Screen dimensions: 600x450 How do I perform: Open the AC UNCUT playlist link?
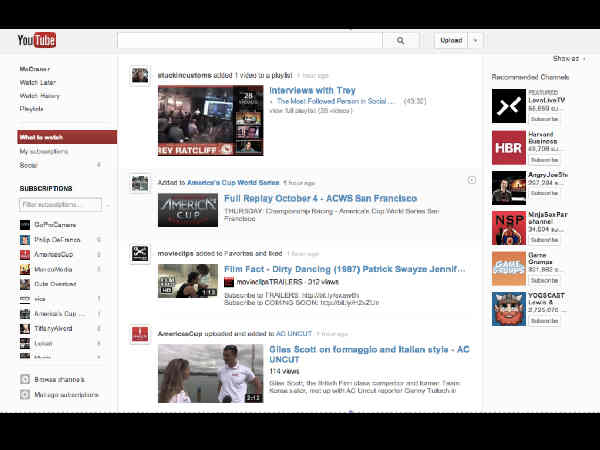[294, 334]
